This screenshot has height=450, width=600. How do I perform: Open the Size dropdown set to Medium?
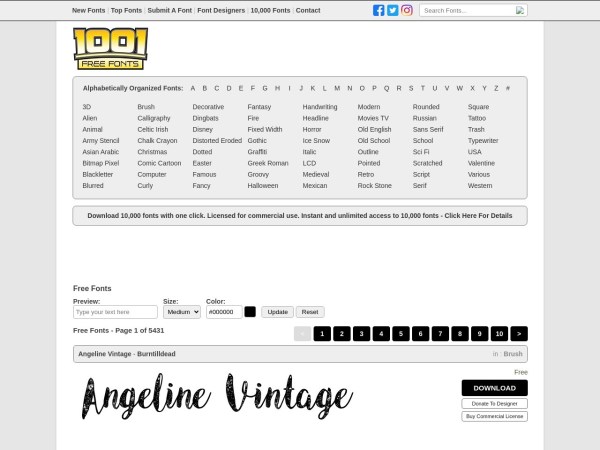click(x=182, y=312)
